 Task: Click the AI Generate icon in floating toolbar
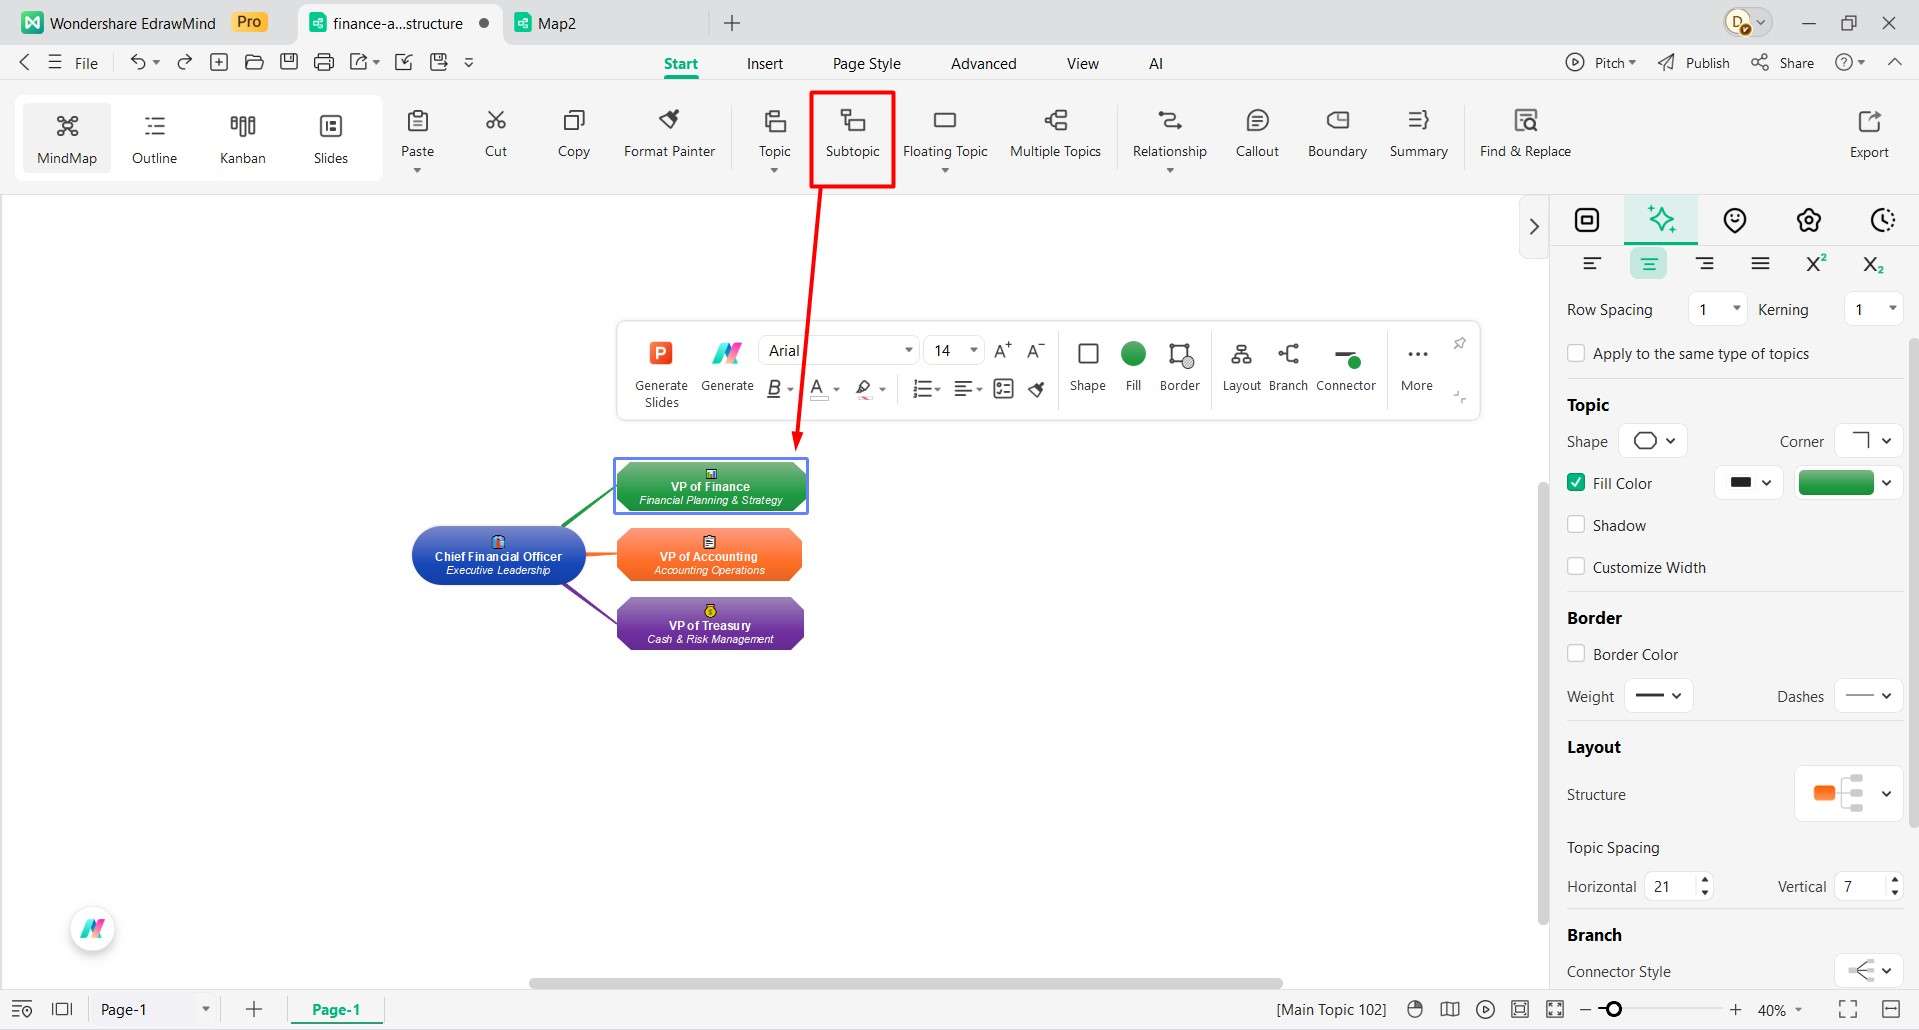tap(727, 353)
